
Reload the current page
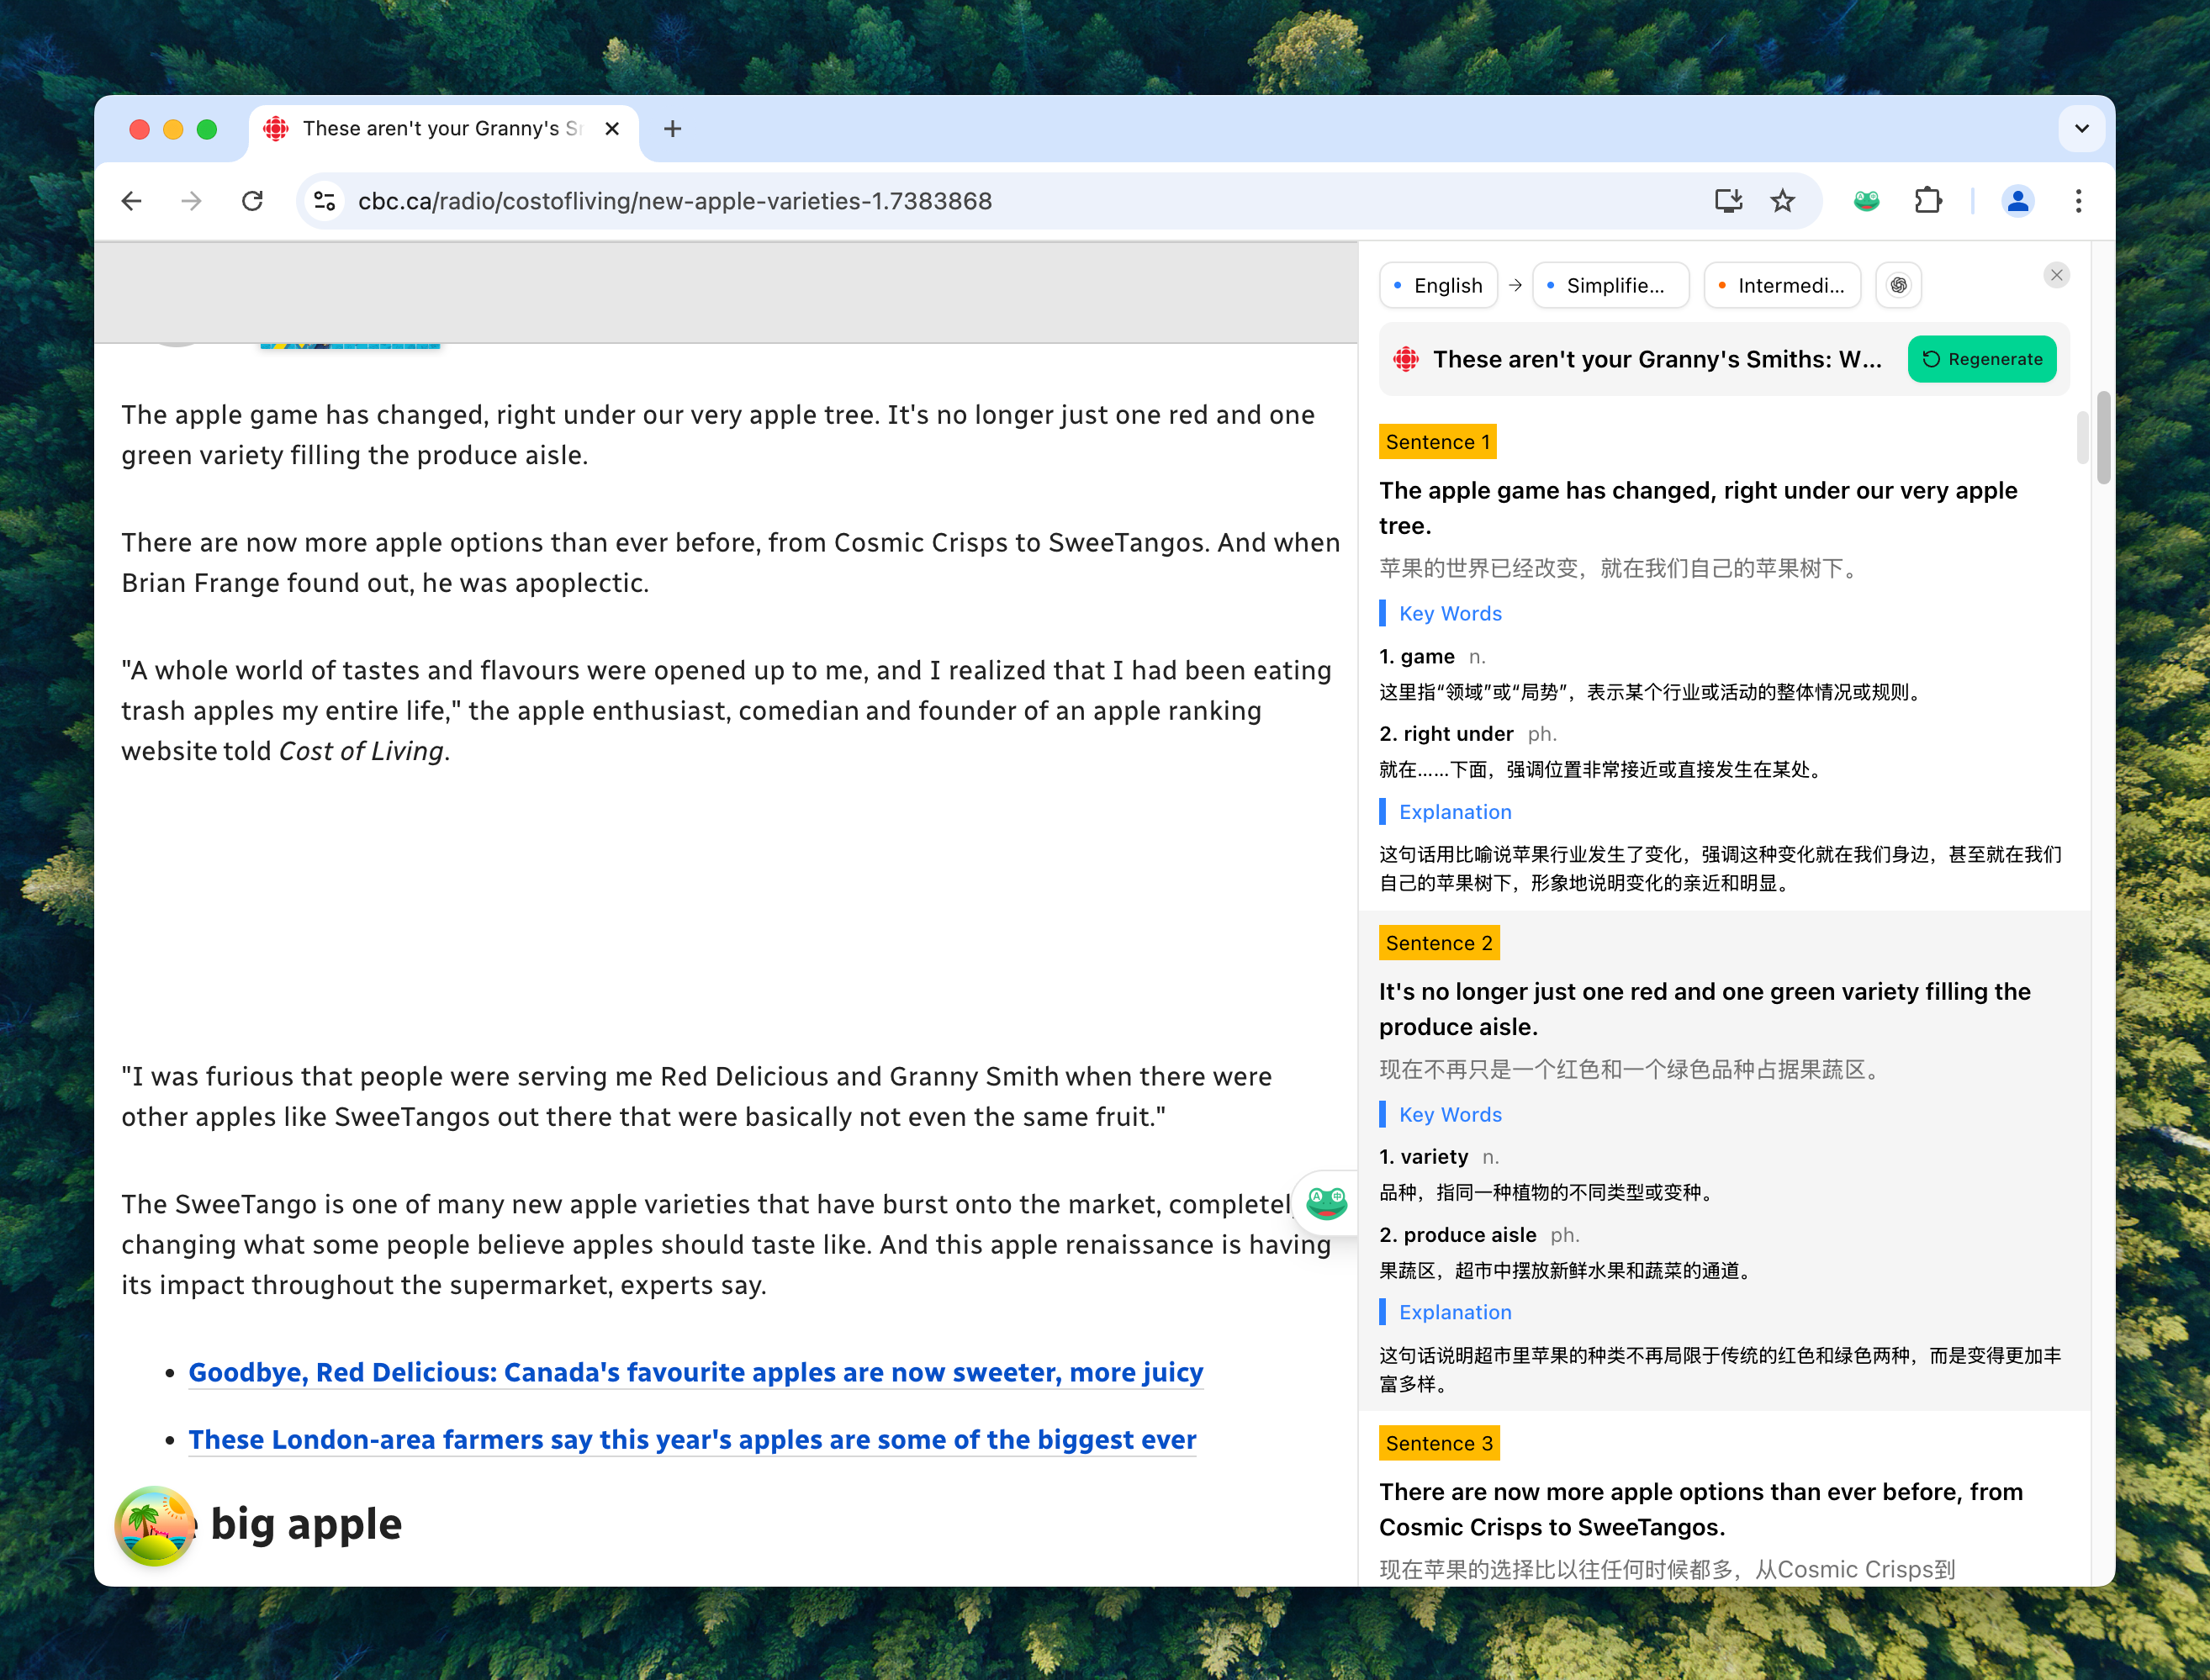252,201
